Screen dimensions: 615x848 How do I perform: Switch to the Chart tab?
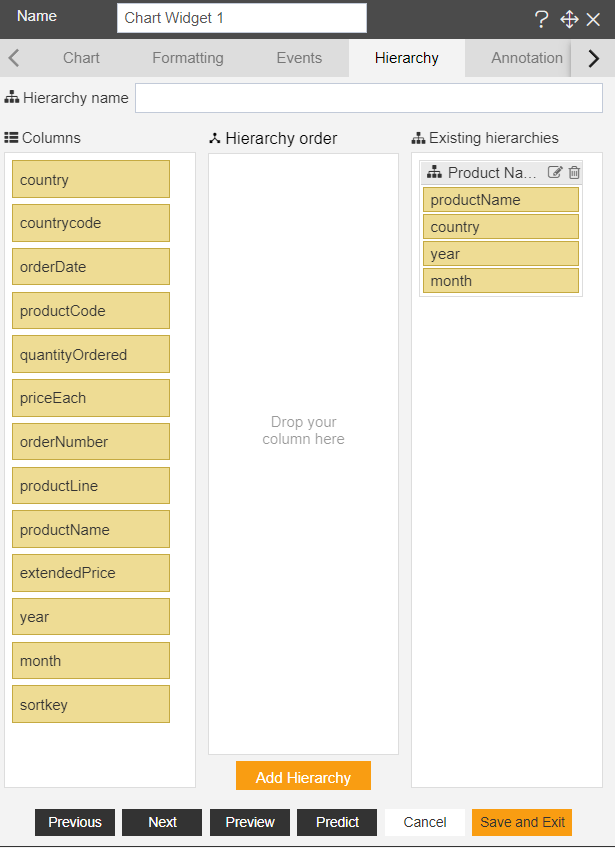[81, 58]
